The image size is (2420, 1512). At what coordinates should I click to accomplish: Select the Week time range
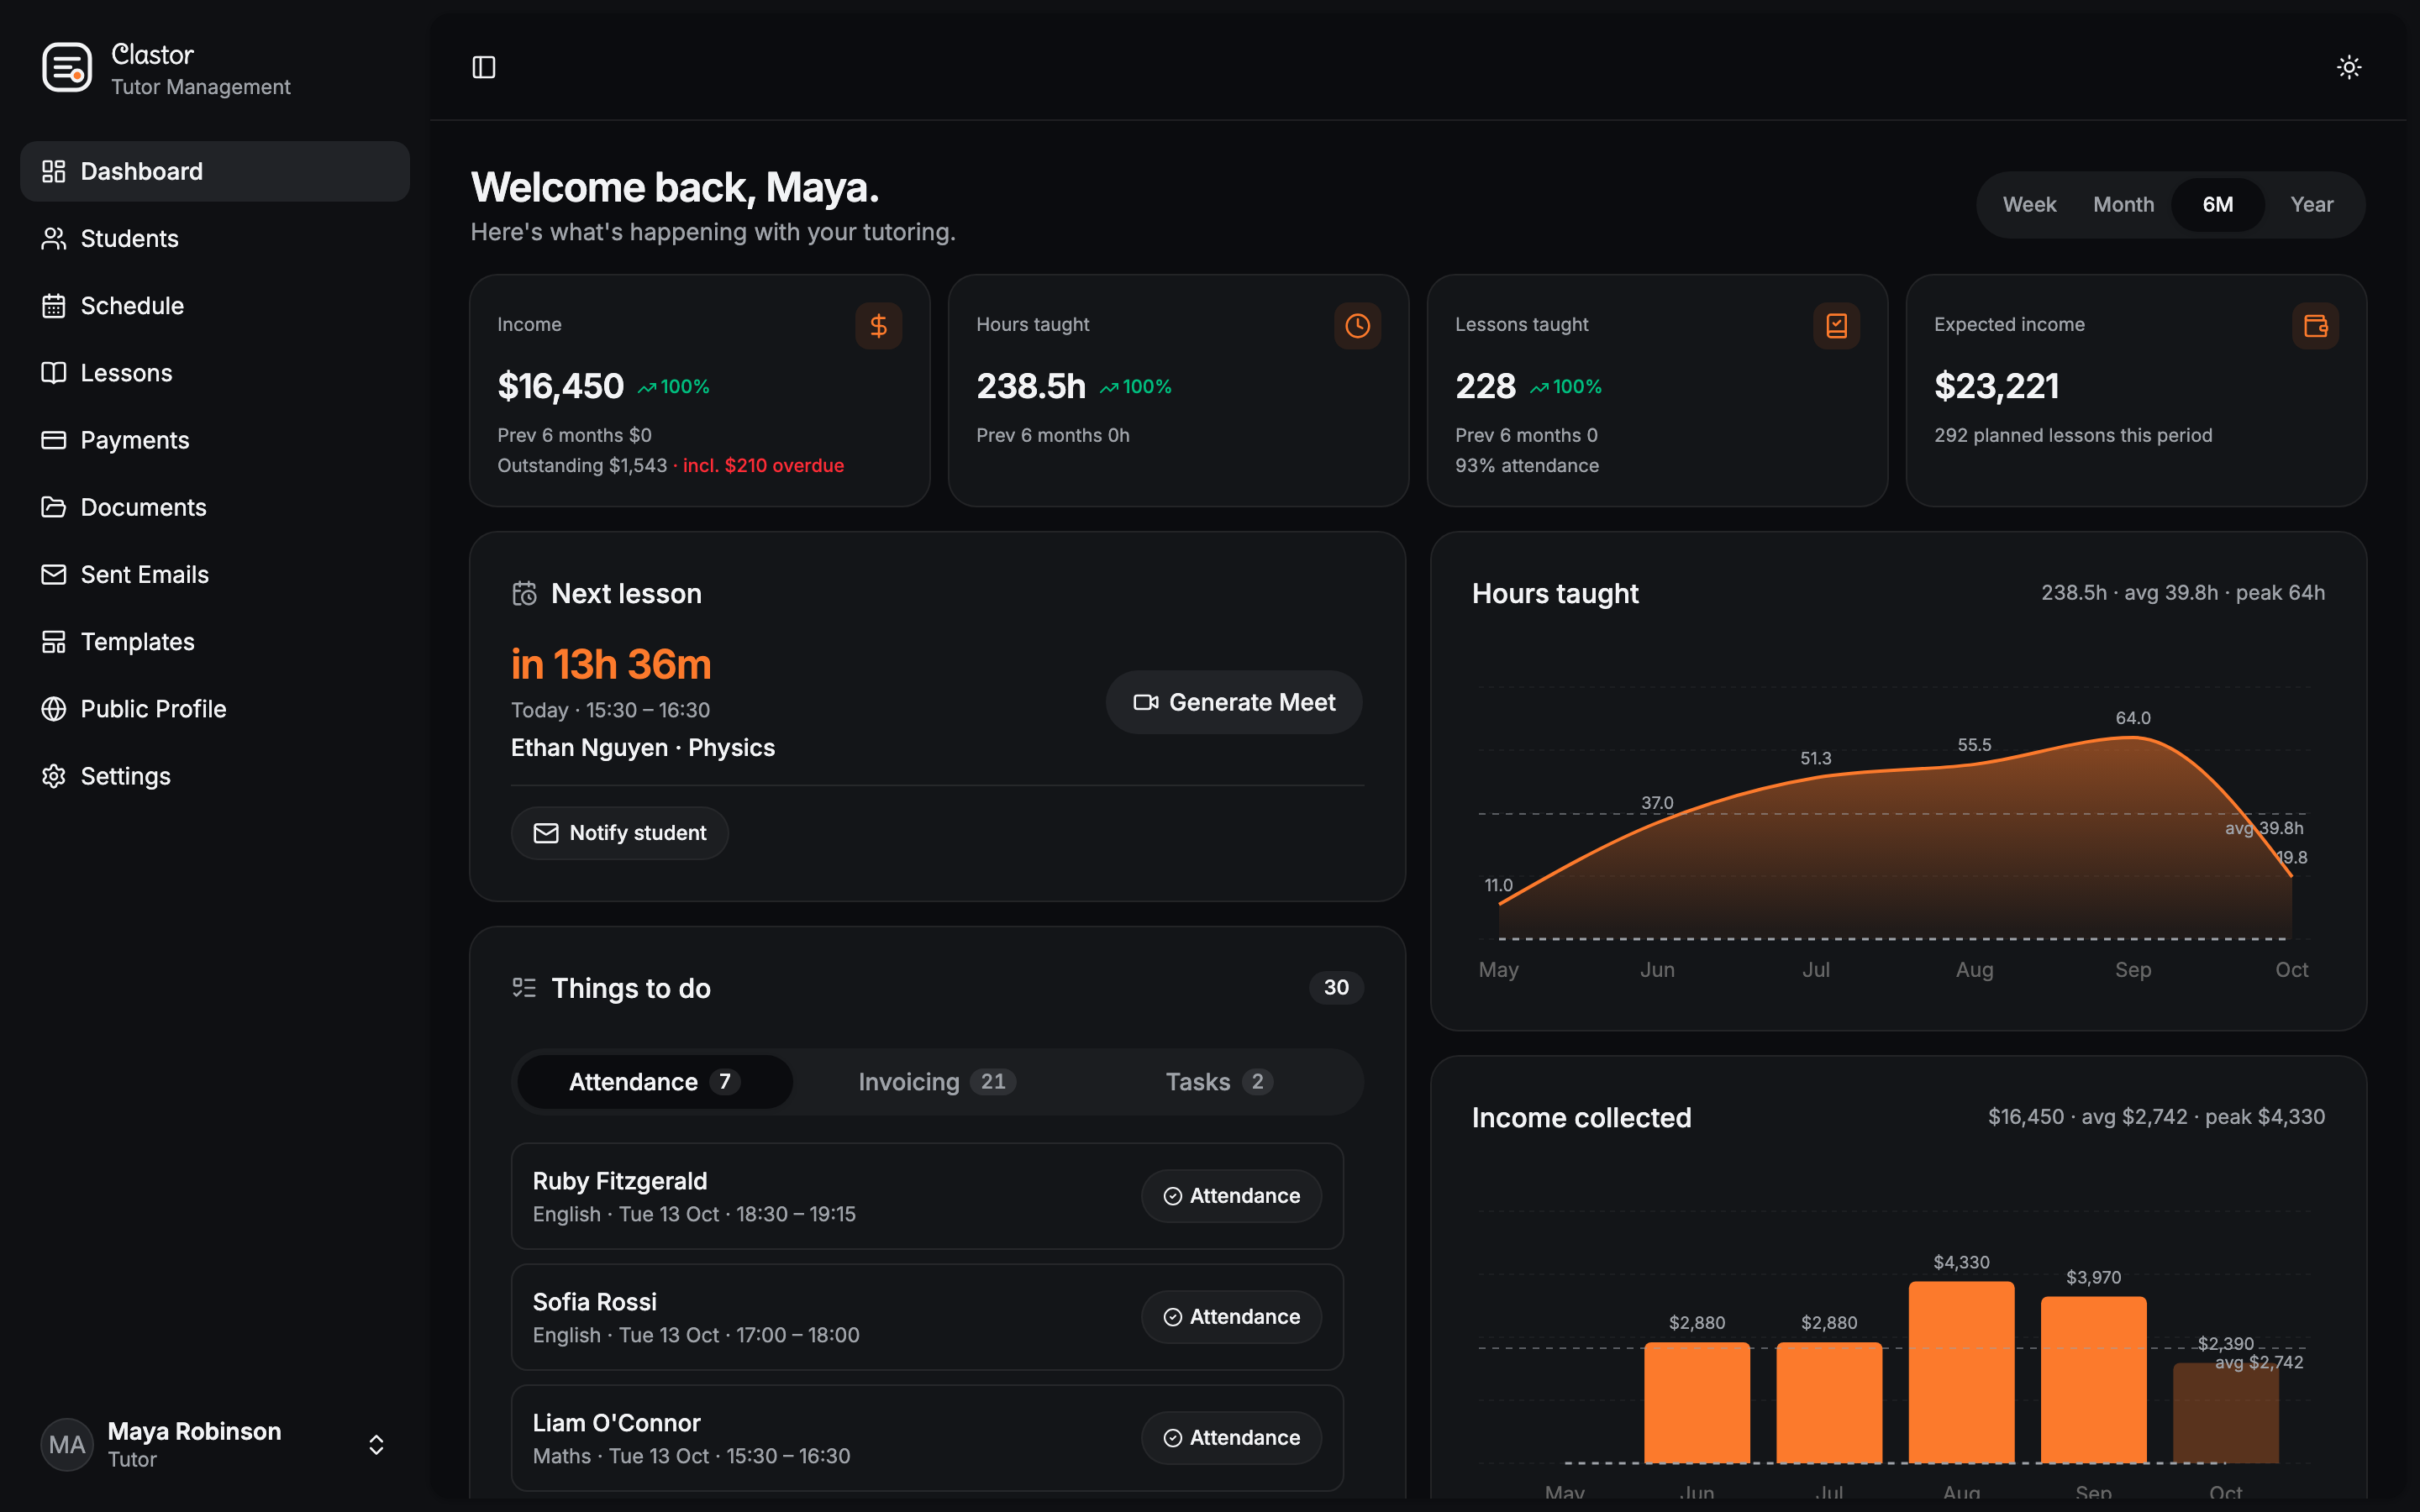(2029, 204)
